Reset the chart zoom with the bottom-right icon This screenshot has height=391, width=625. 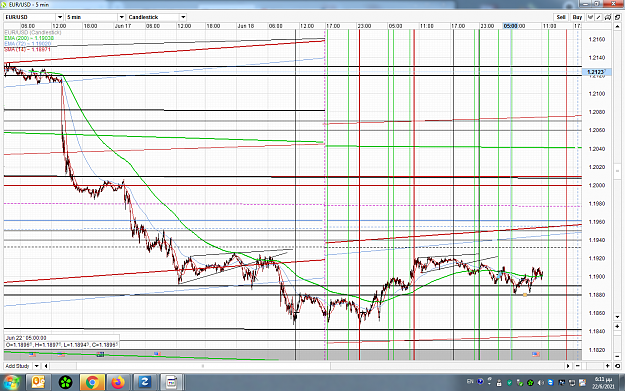(617, 366)
